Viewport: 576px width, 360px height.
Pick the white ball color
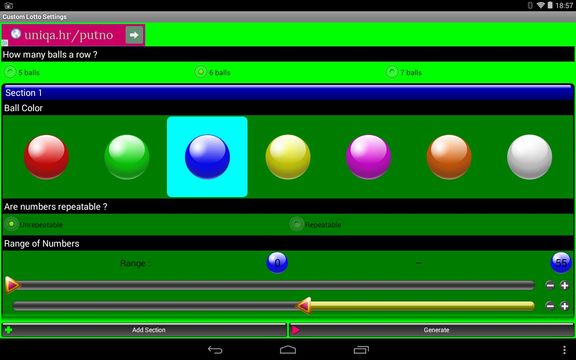coord(529,157)
